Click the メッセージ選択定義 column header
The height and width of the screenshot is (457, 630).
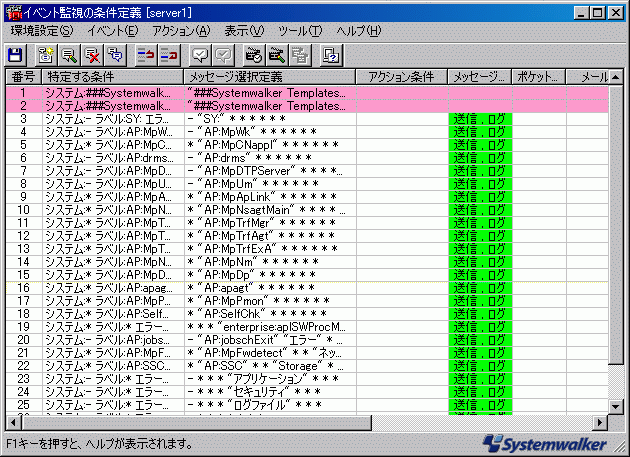[270, 77]
